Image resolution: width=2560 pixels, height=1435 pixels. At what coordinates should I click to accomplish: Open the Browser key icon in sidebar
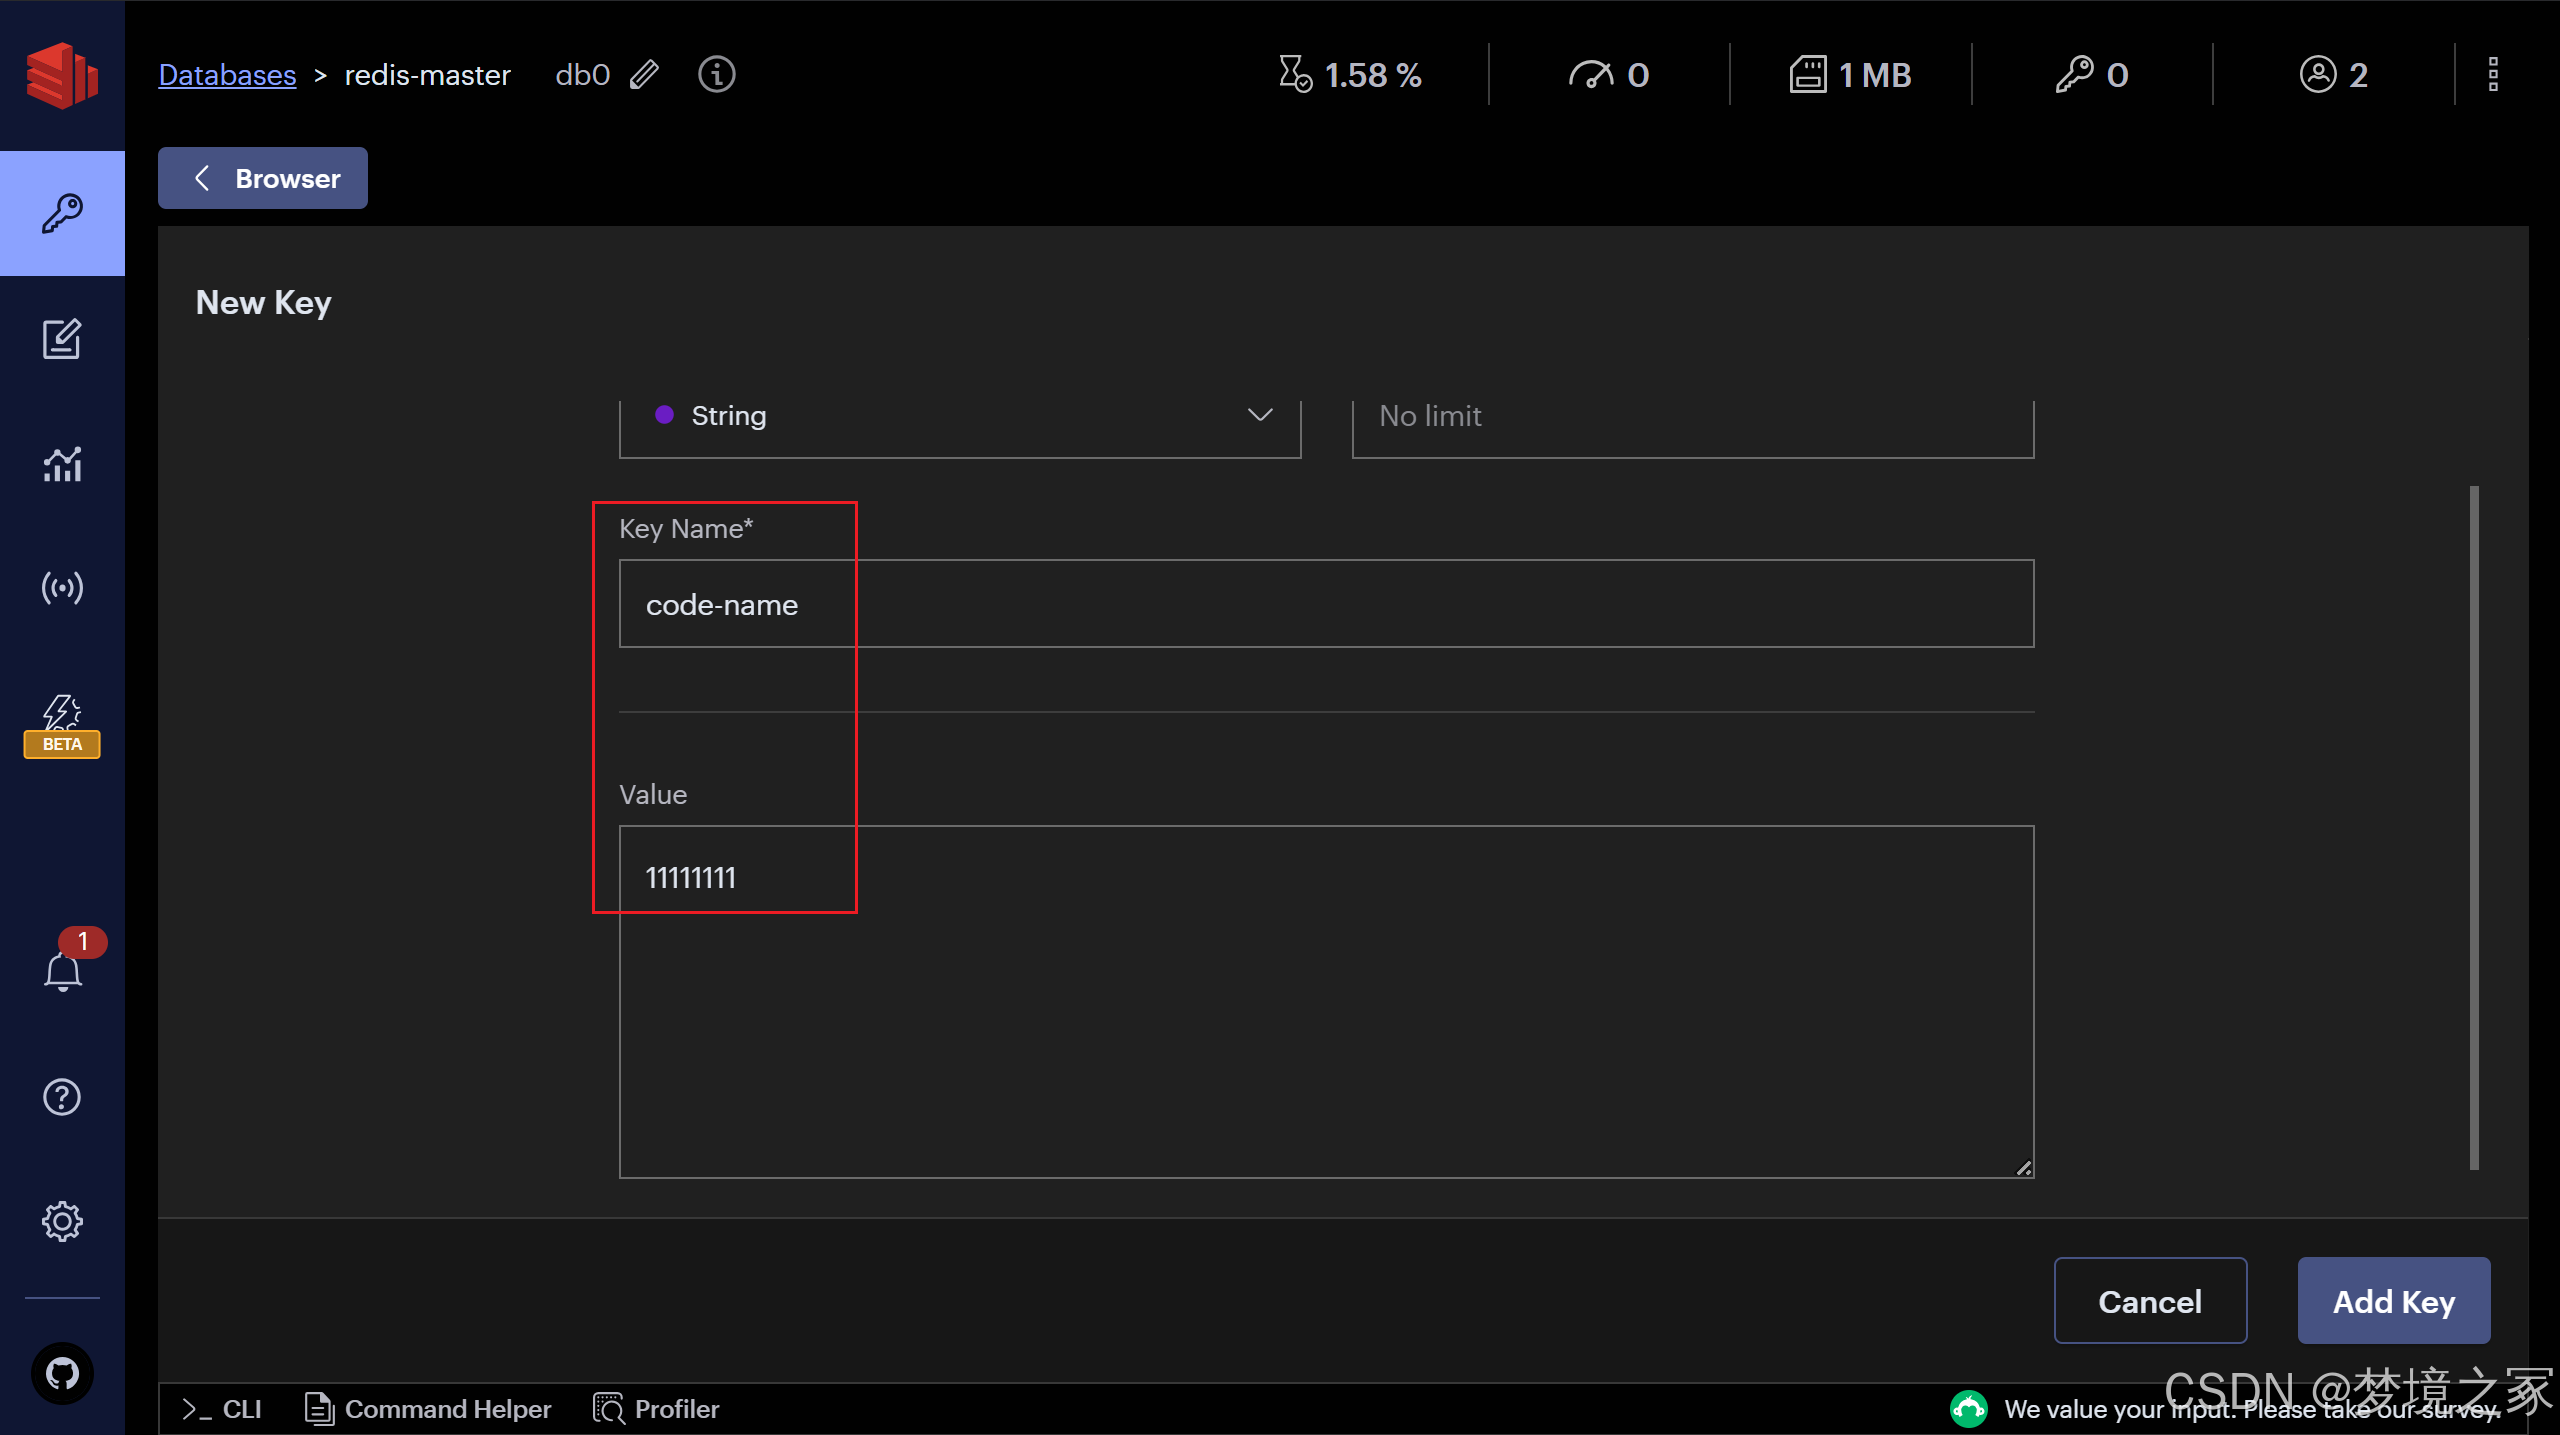pos(62,213)
